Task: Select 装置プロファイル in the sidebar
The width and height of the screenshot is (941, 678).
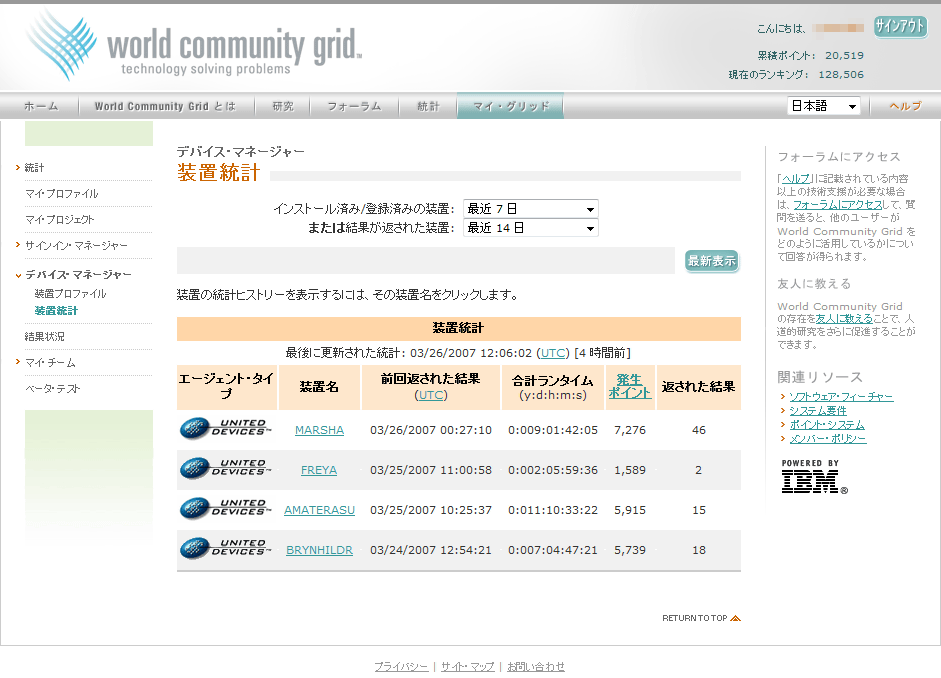Action: [x=70, y=294]
